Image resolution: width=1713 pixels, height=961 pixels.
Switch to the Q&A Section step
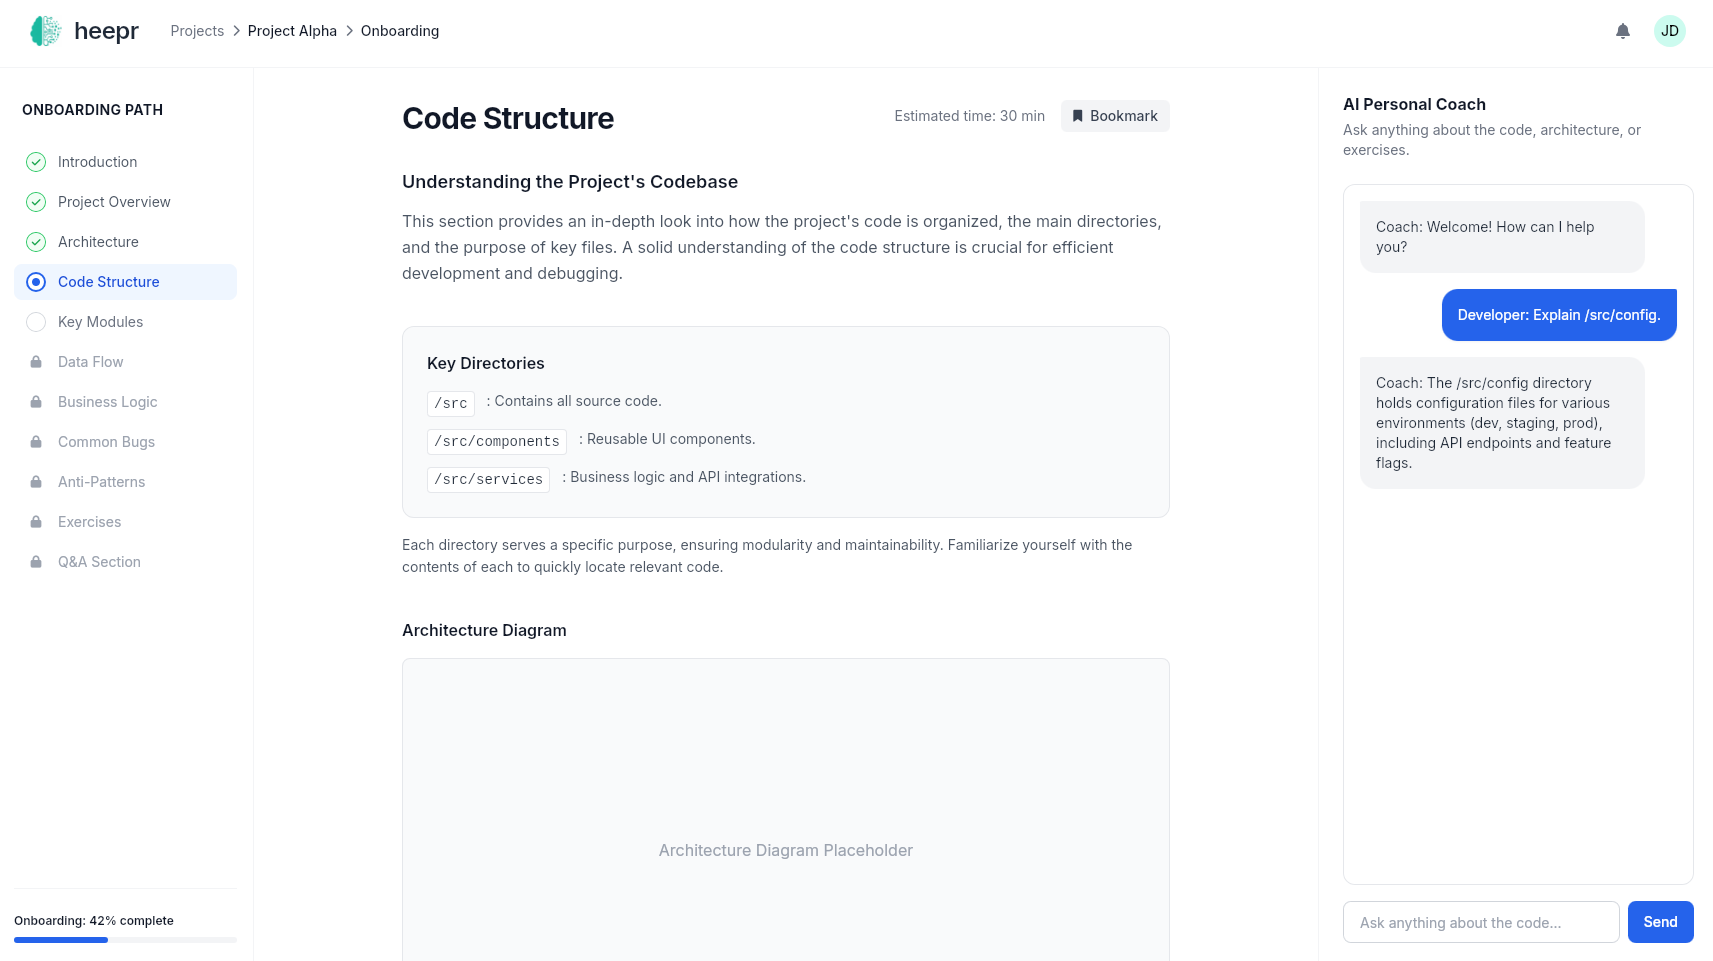coord(99,561)
